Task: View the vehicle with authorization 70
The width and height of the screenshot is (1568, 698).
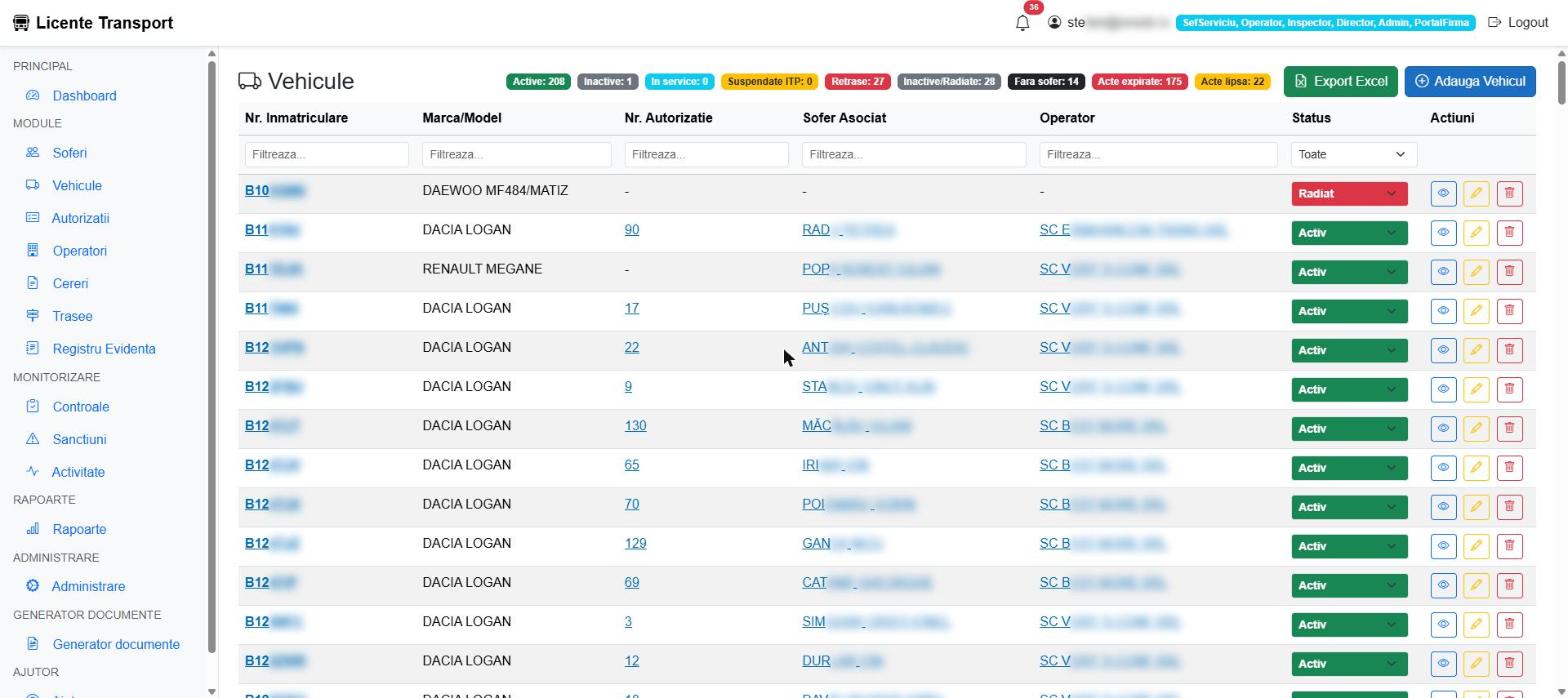Action: pos(1443,507)
